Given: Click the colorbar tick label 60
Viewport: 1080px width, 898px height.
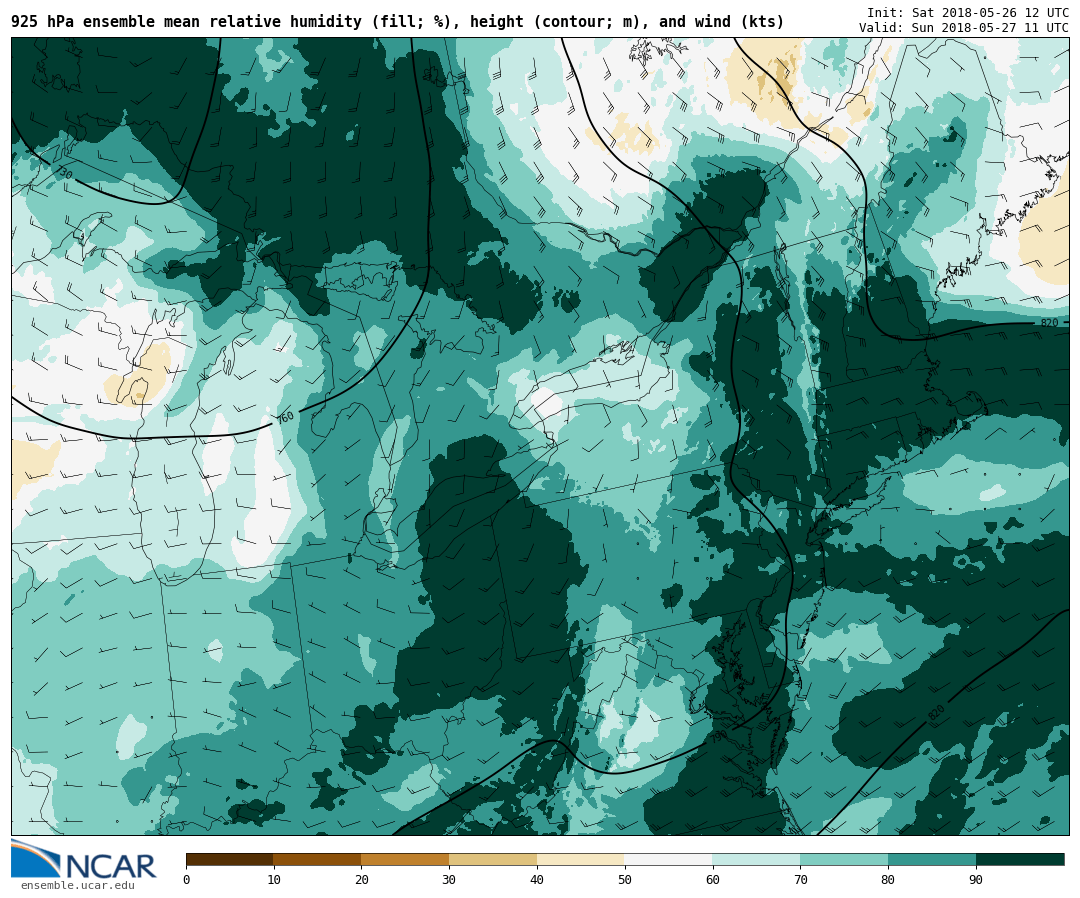Looking at the screenshot, I should [x=713, y=879].
